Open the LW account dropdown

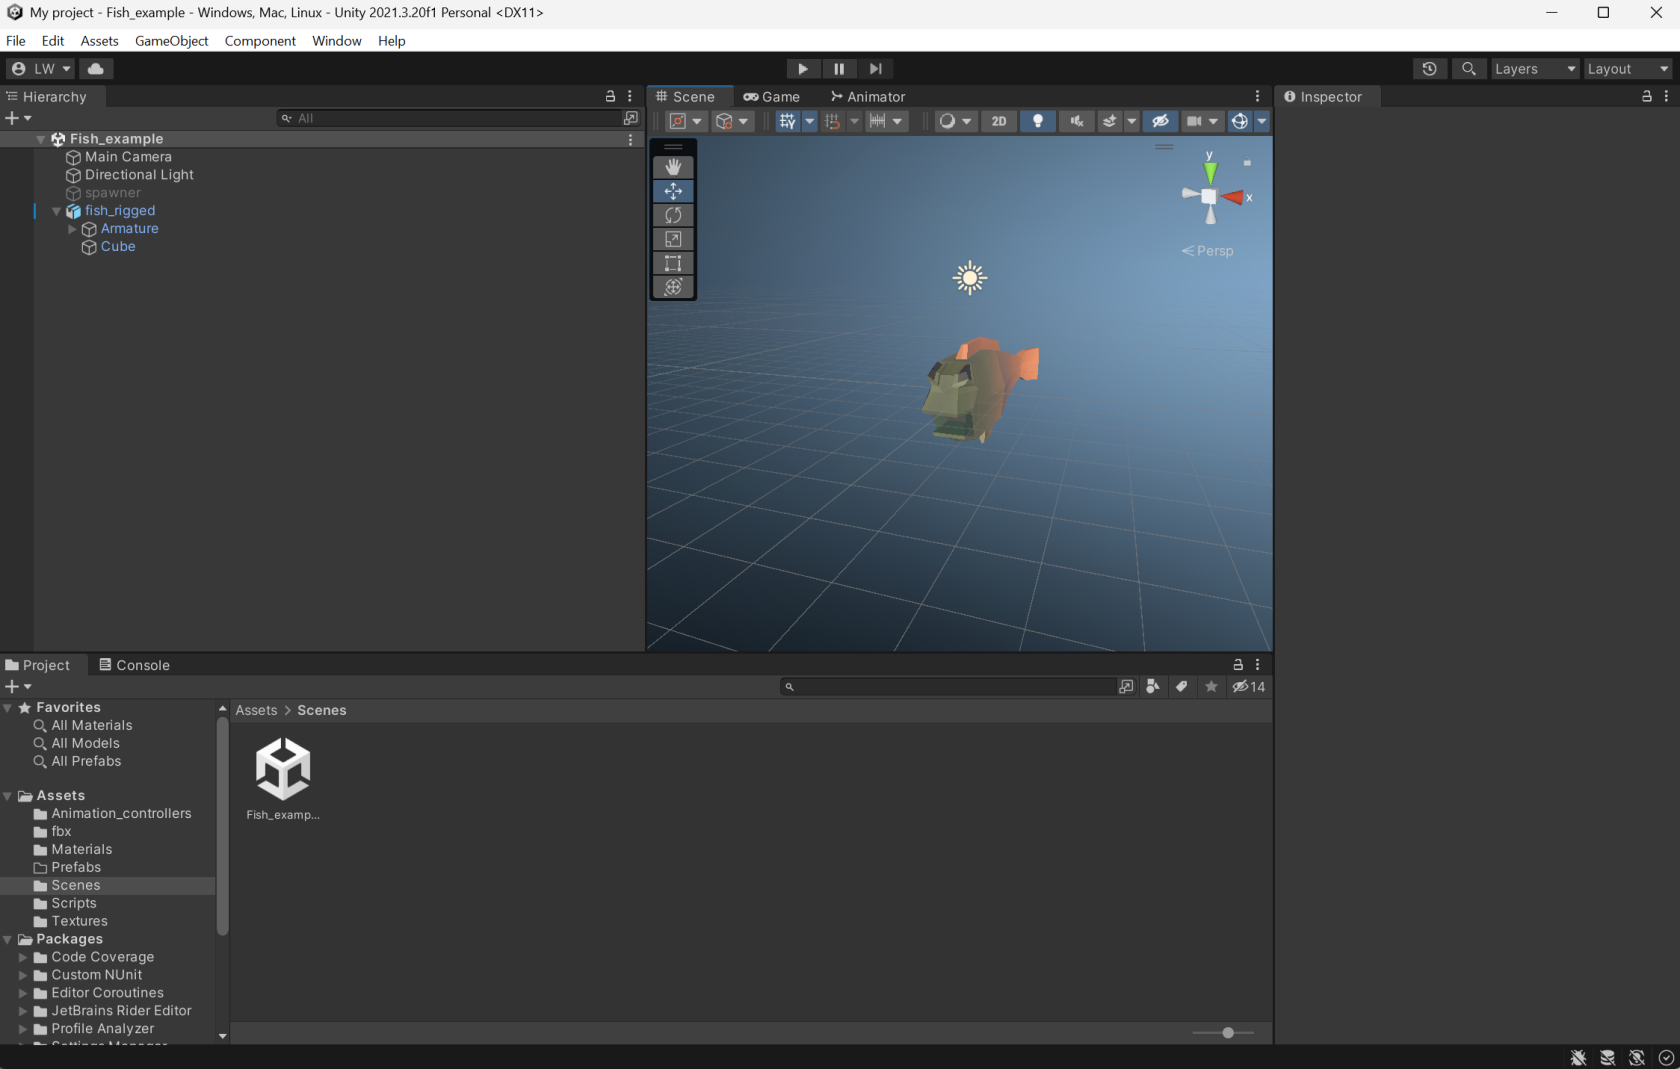(41, 69)
